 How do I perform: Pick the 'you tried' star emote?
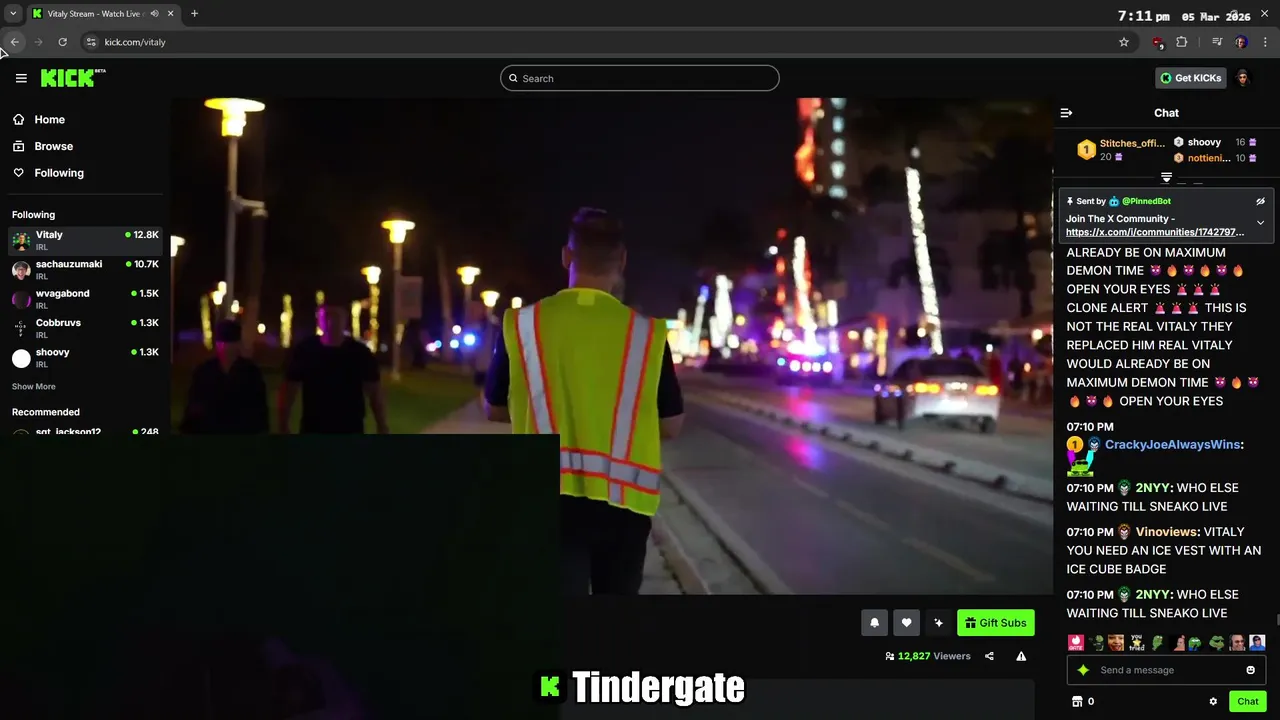pos(1136,643)
